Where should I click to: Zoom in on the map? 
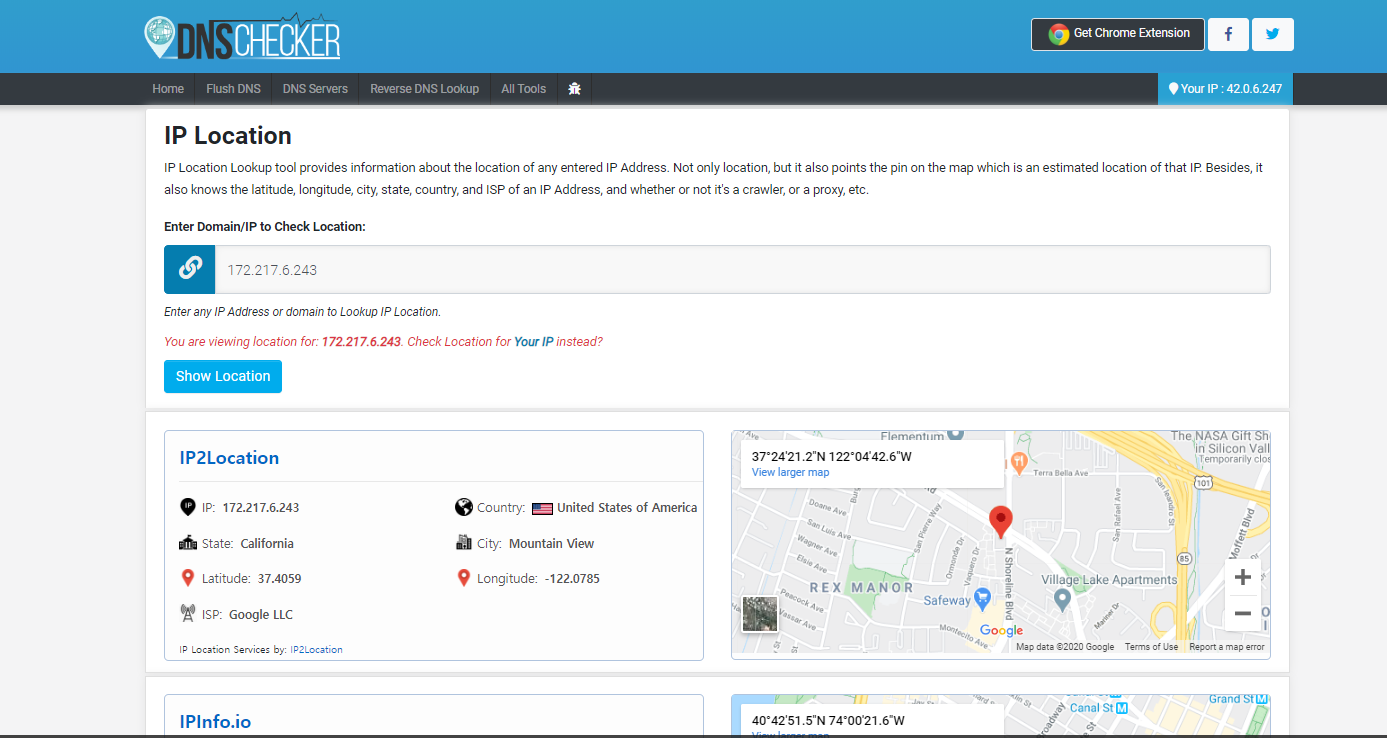click(x=1243, y=578)
